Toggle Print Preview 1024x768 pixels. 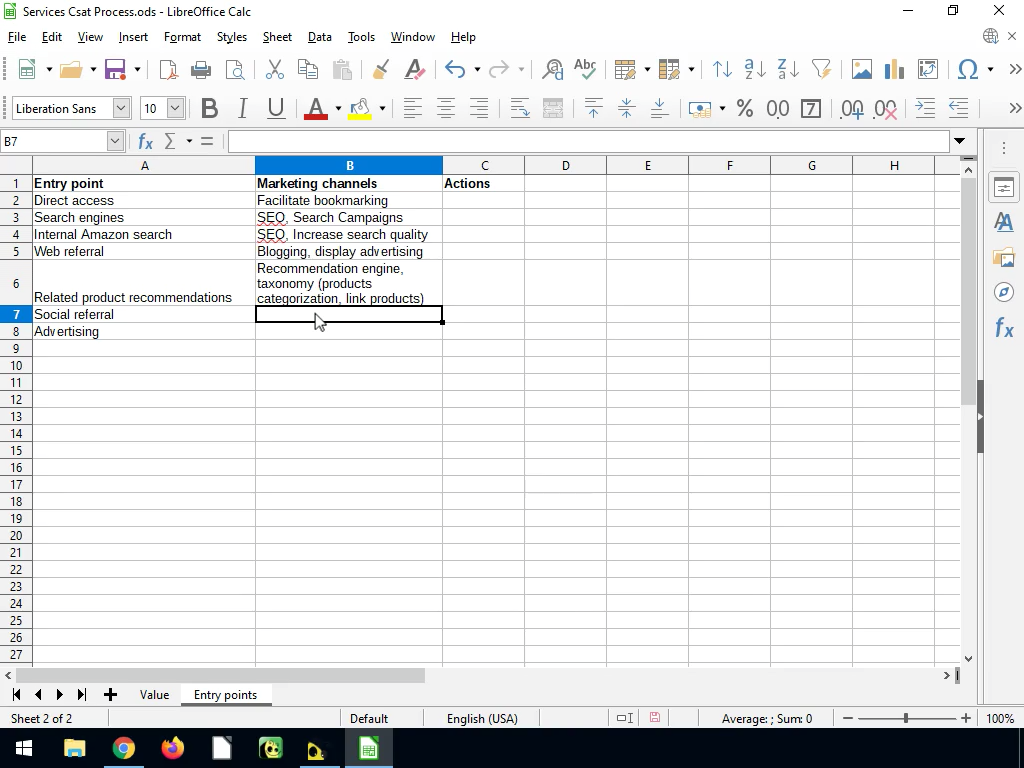[234, 69]
